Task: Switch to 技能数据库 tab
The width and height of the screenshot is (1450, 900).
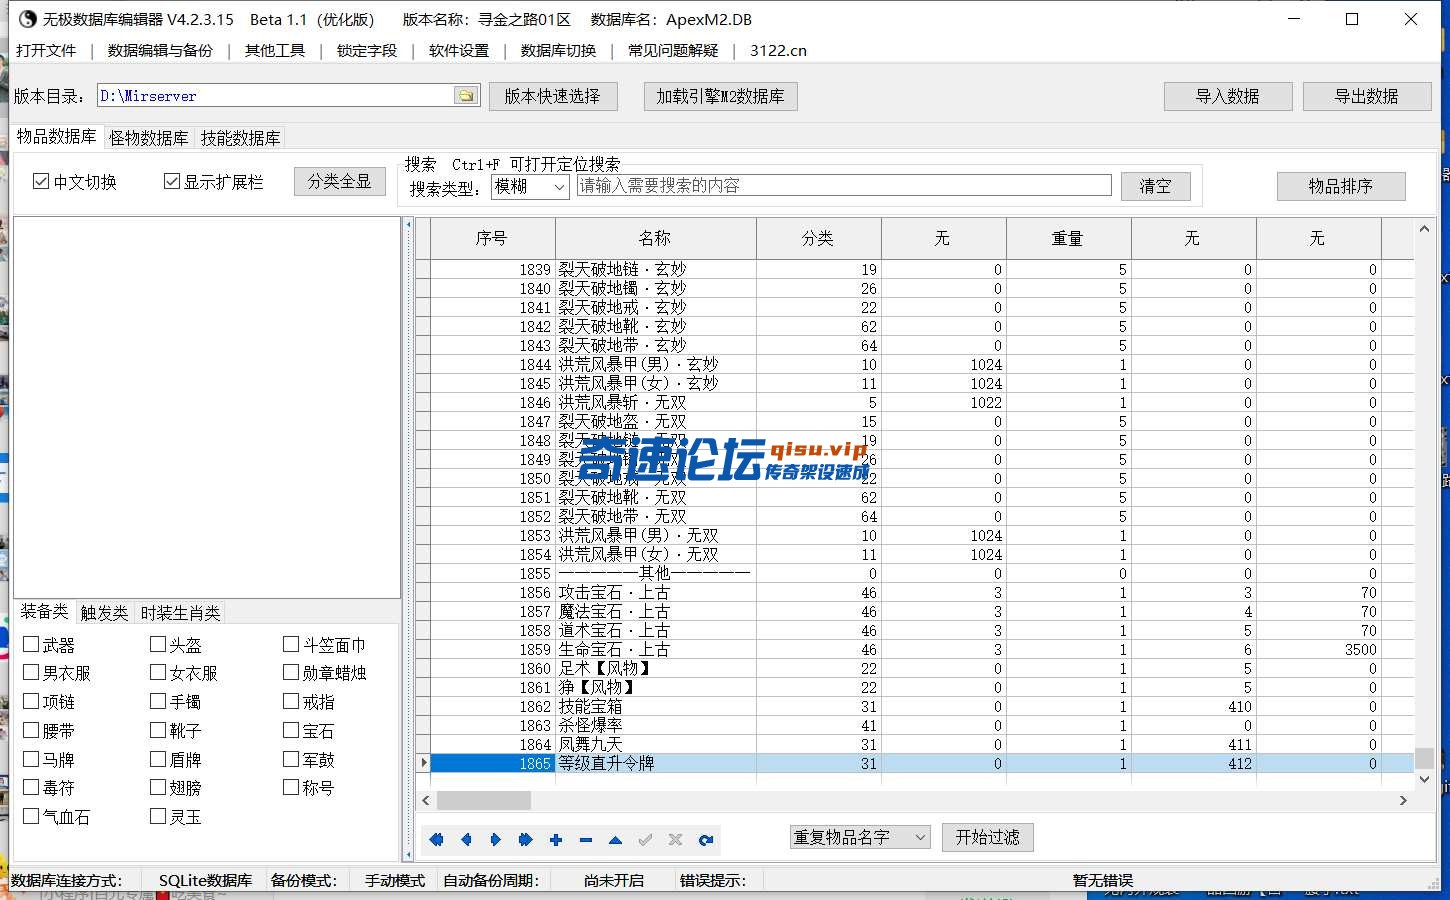Action: point(240,138)
